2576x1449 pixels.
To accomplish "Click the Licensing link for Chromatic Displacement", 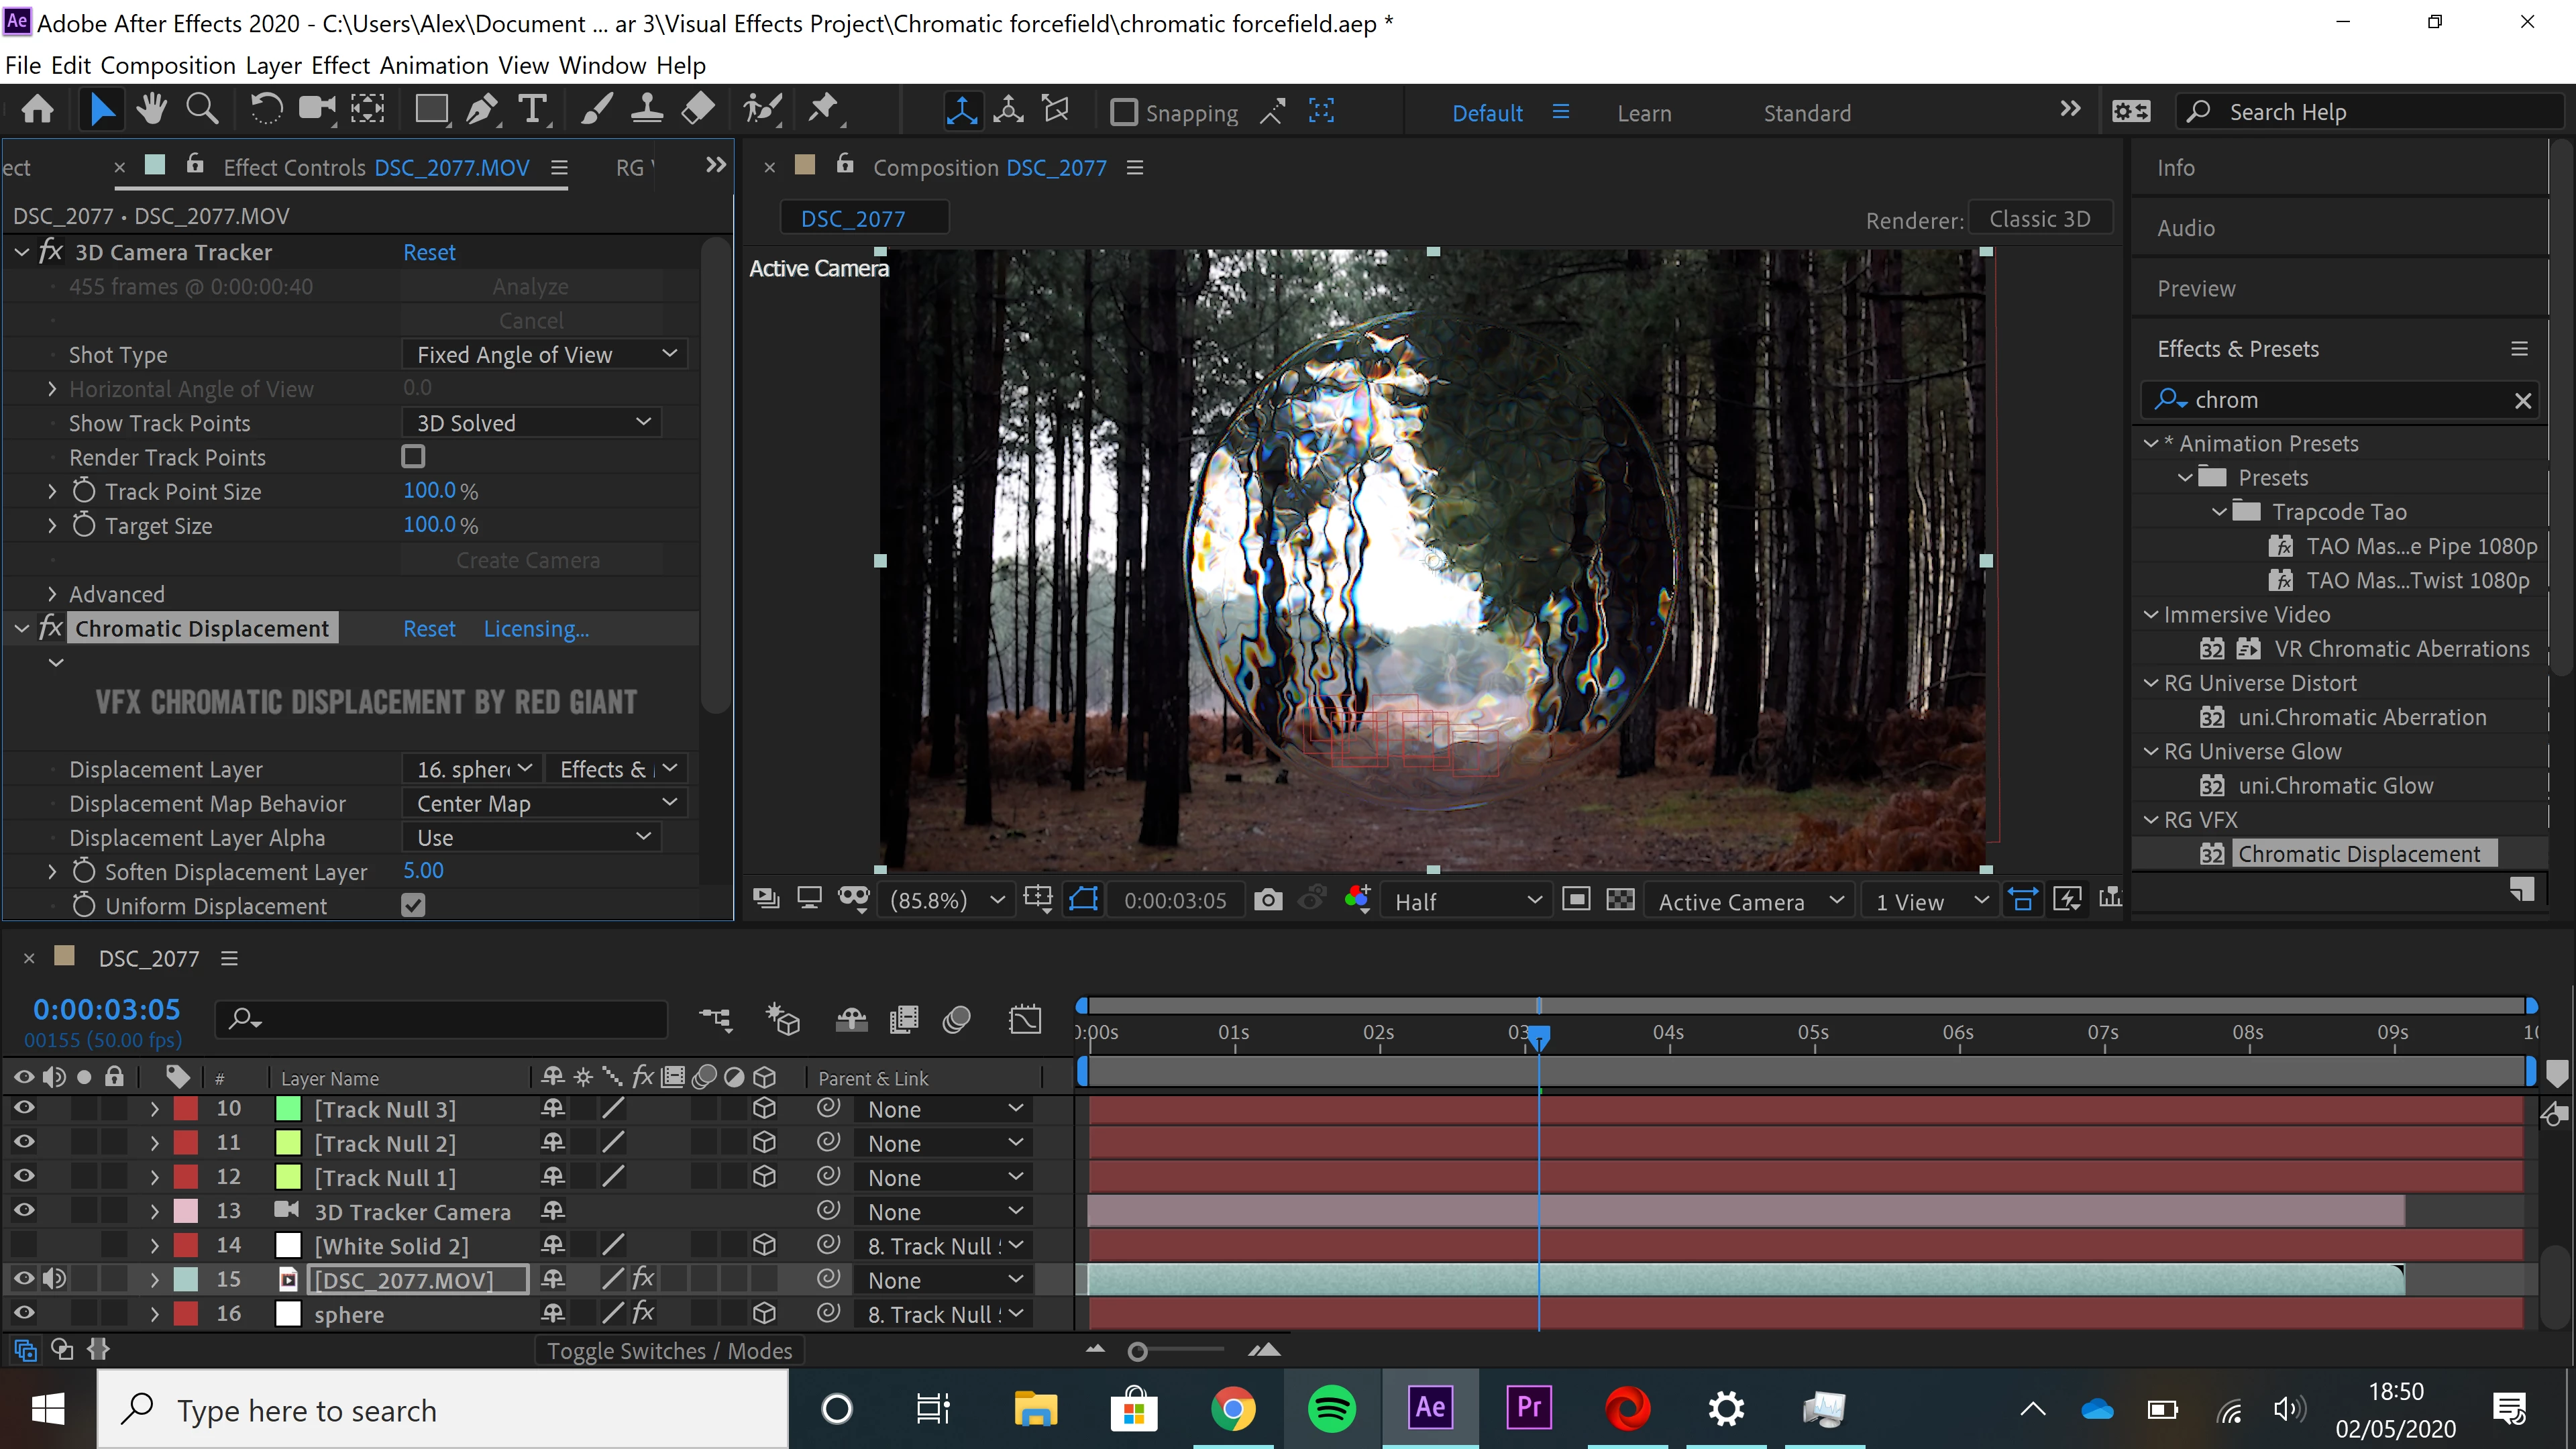I will (536, 629).
